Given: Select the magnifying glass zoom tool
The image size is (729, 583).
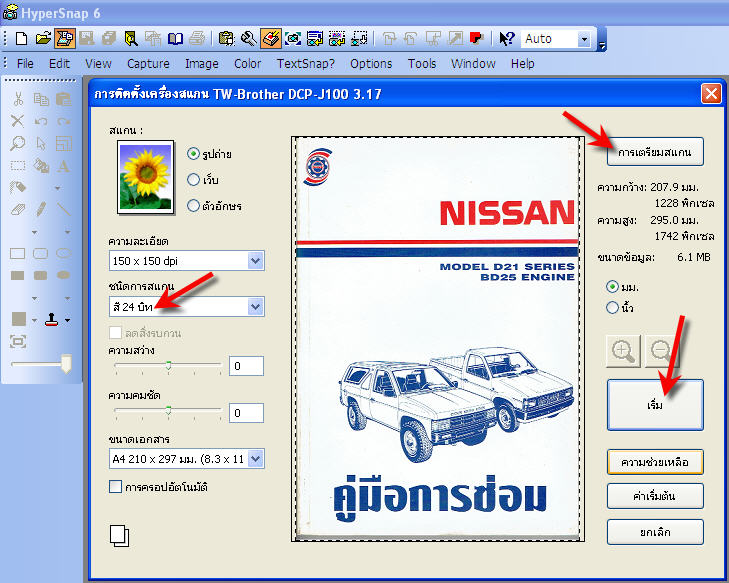Looking at the screenshot, I should pyautogui.click(x=18, y=143).
